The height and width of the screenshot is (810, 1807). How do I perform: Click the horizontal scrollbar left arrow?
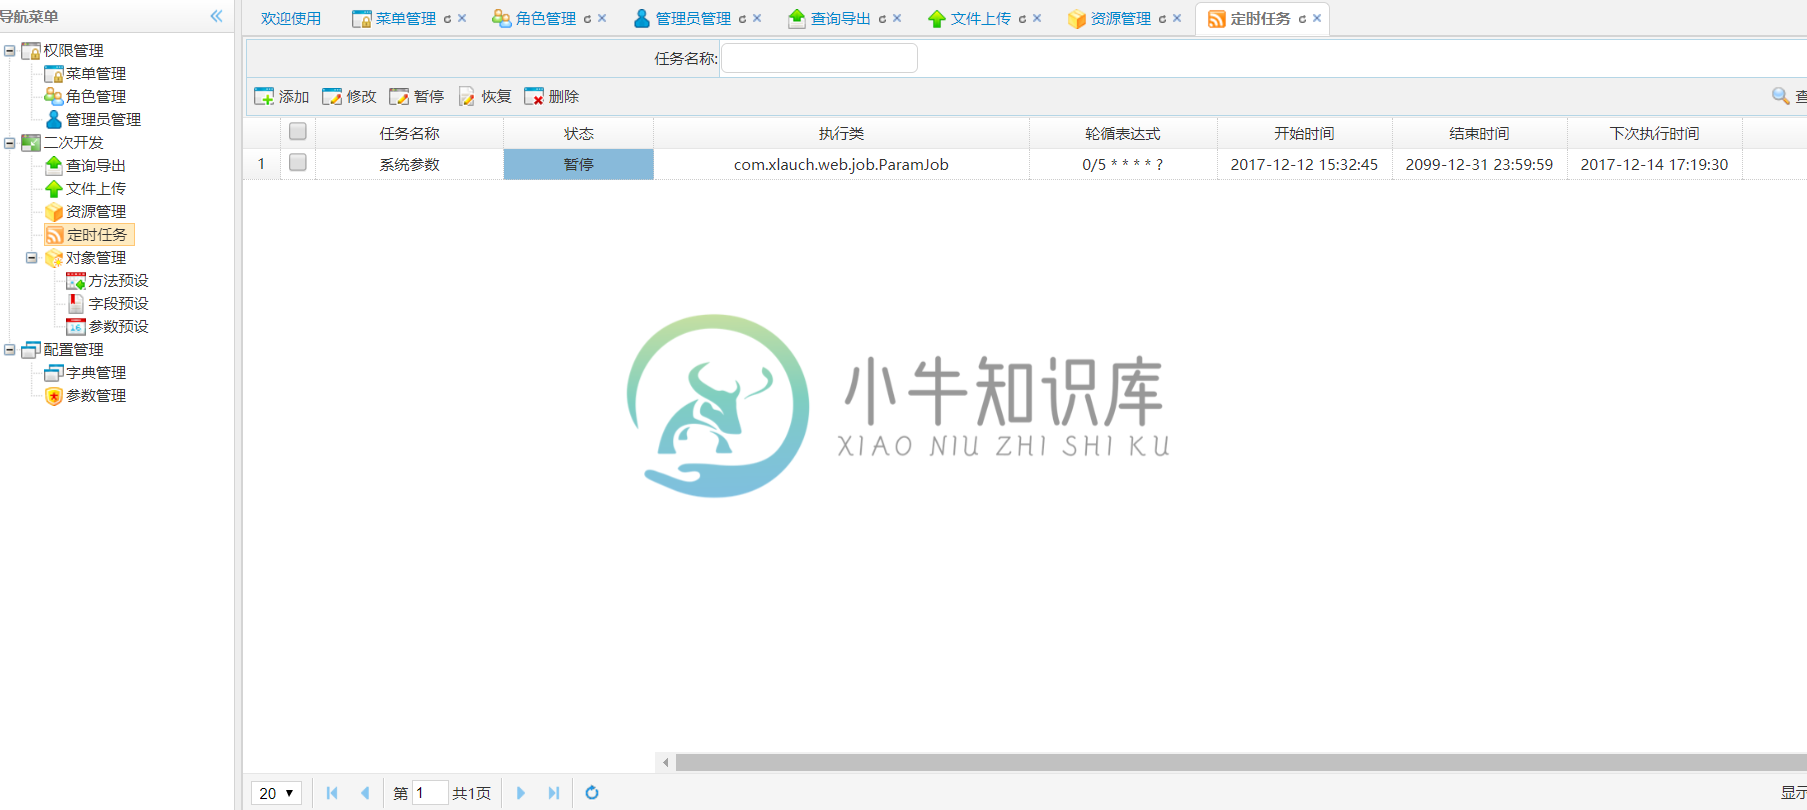tap(666, 763)
